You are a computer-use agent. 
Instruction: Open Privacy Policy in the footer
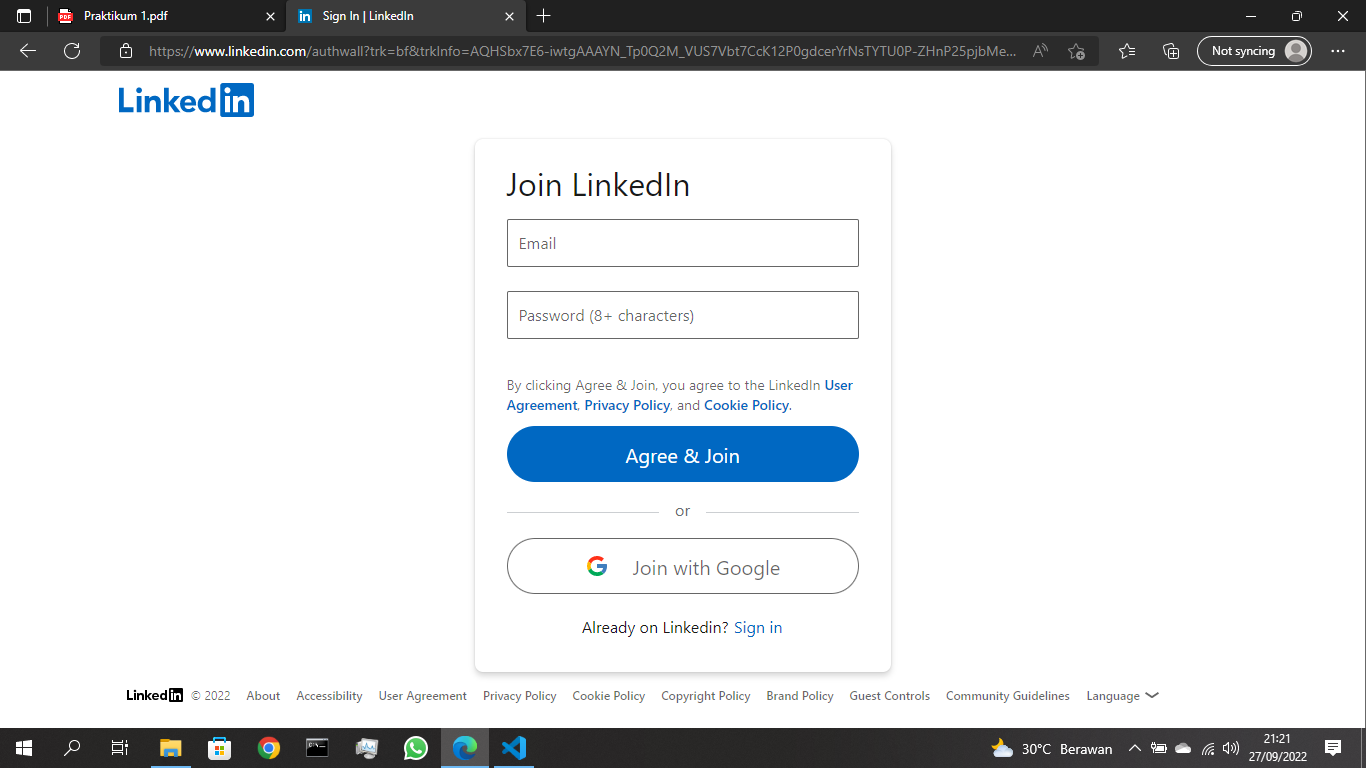tap(519, 696)
